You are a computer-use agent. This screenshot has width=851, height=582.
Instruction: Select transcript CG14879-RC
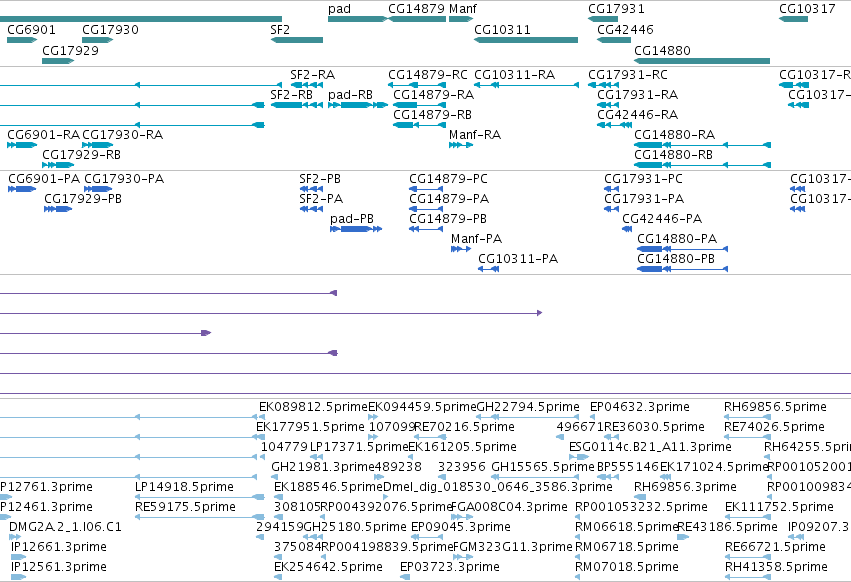click(417, 85)
